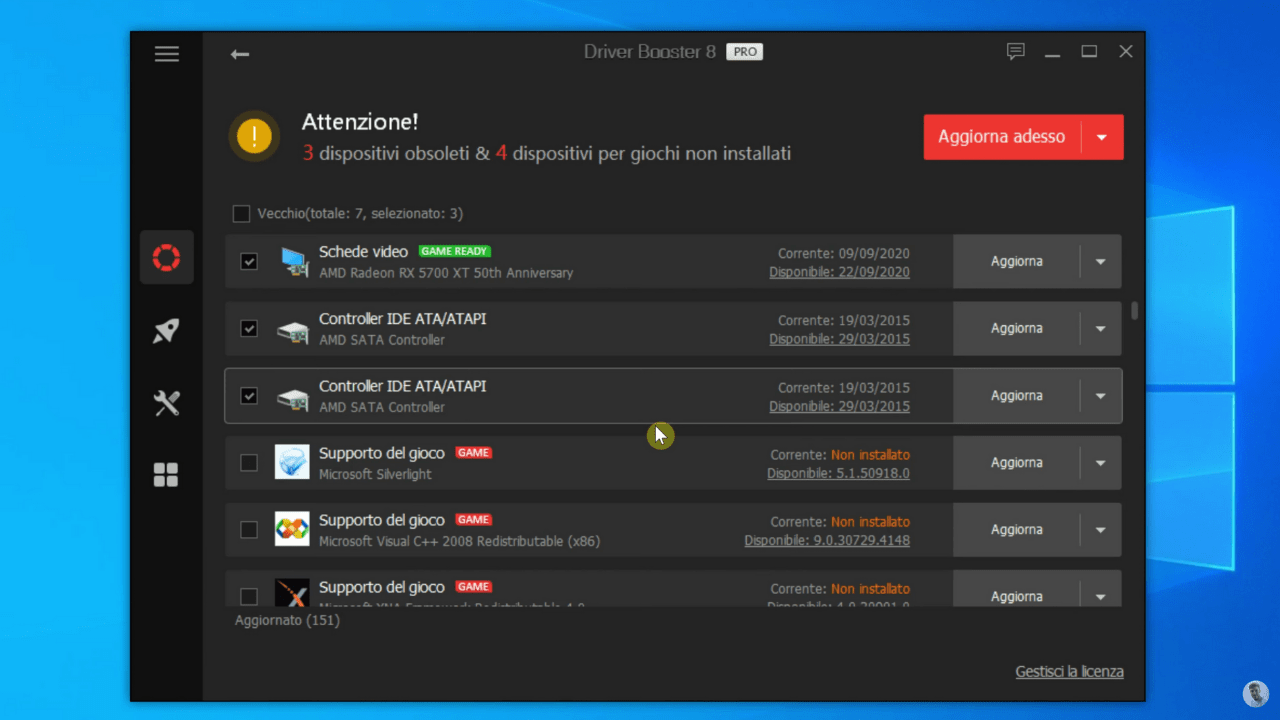Click the Corrente: 09/09/2020 text

tap(844, 253)
